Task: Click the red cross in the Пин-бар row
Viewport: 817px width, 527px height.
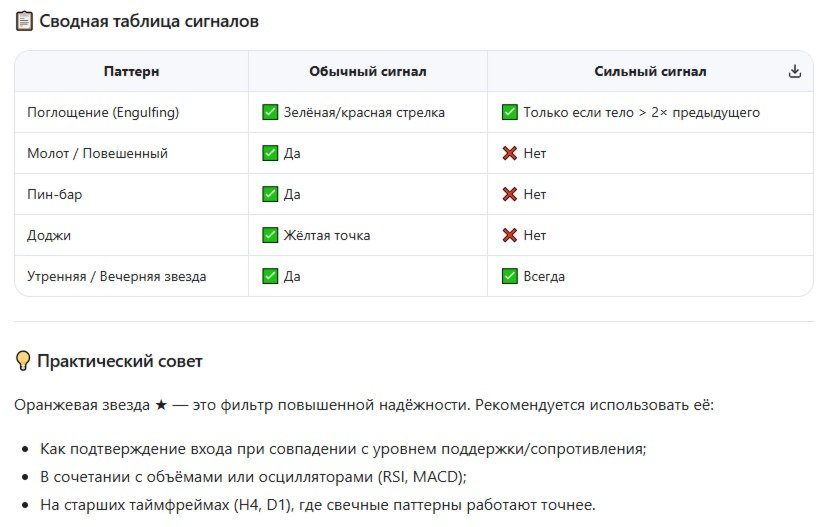Action: tap(510, 195)
